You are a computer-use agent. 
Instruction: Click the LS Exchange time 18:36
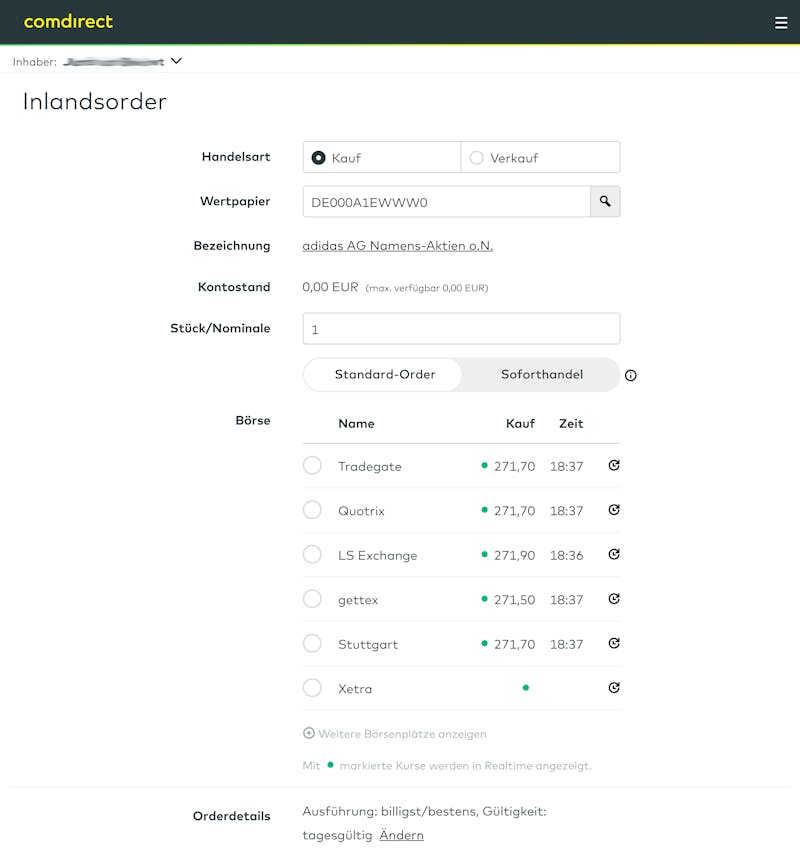(566, 555)
